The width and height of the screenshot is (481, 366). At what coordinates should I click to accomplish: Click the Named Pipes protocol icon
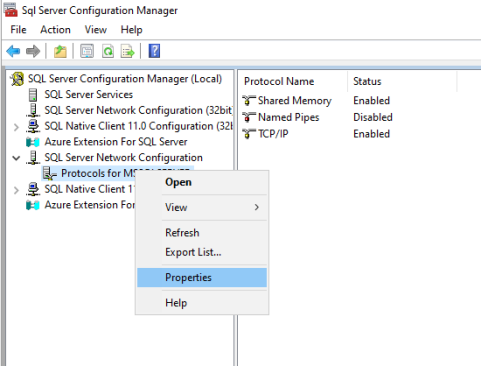click(249, 117)
